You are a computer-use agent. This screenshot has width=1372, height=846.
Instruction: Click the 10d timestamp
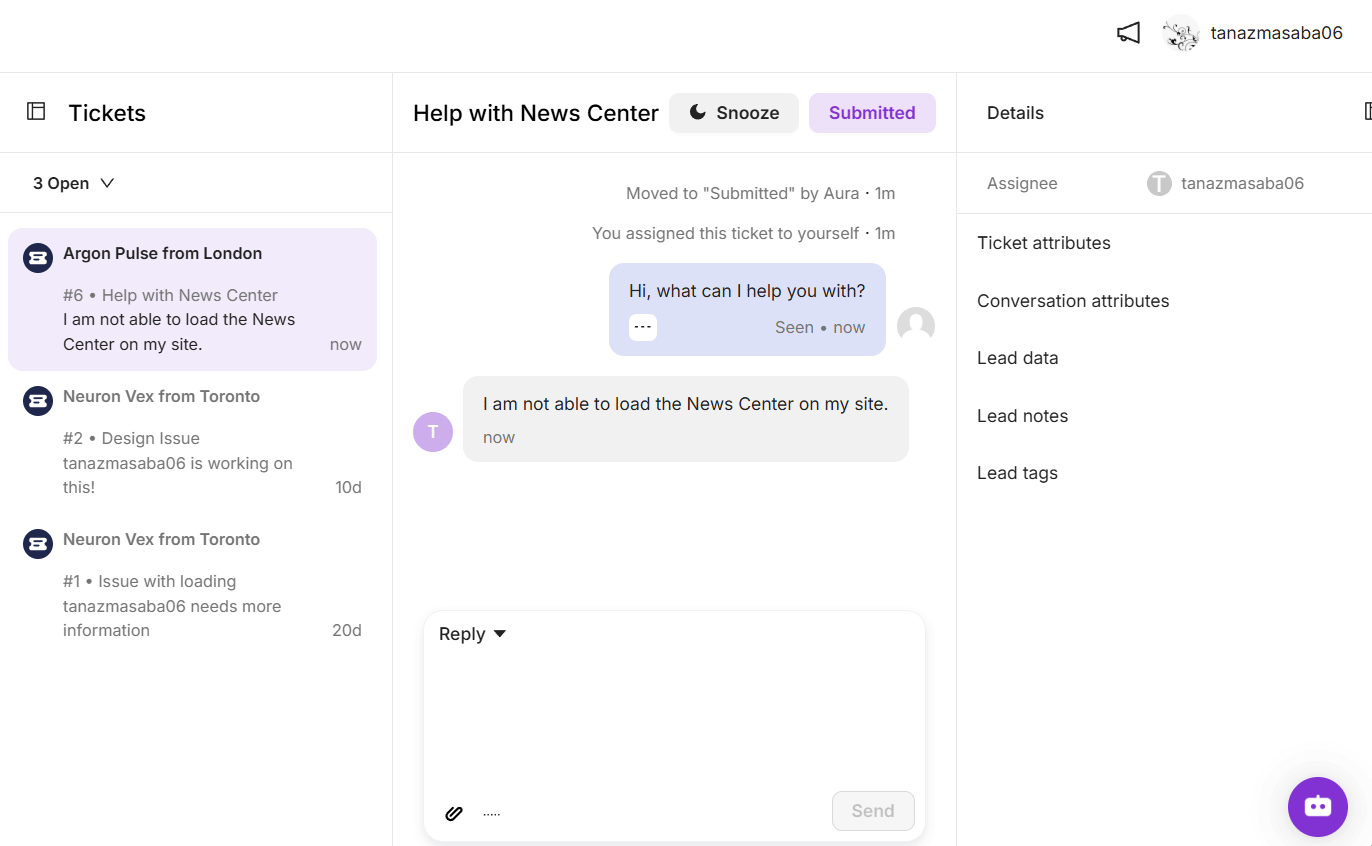(x=348, y=487)
